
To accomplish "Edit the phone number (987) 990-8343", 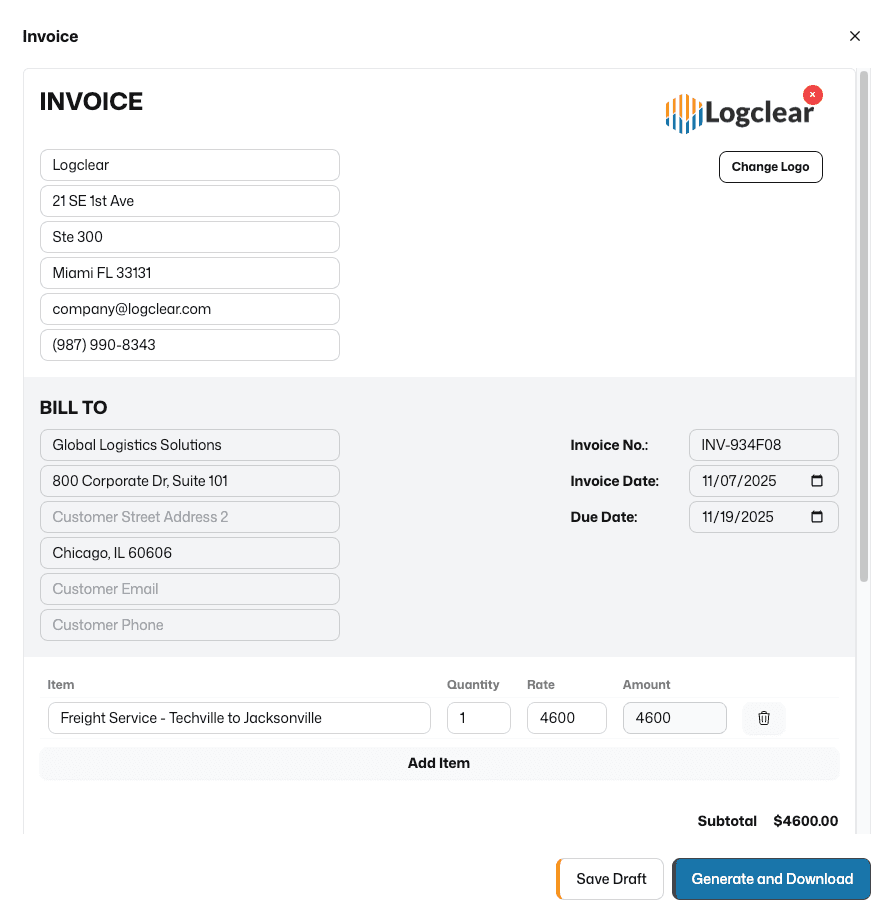I will tap(189, 345).
